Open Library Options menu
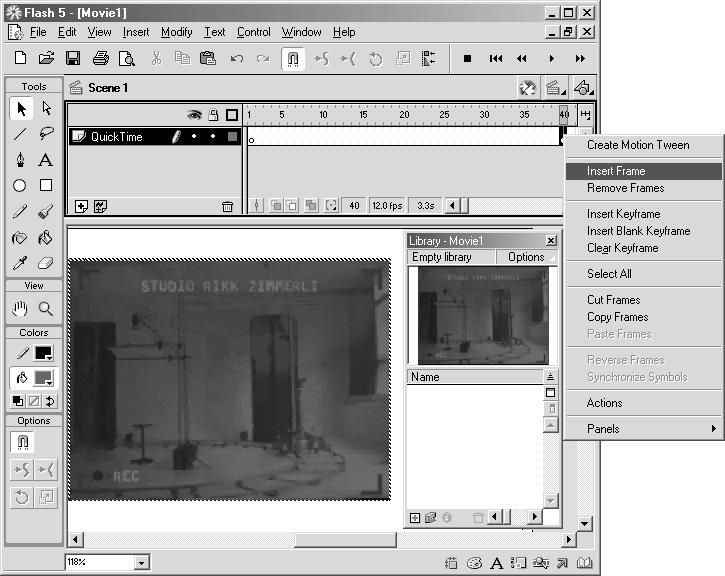The height and width of the screenshot is (576, 725). pos(526,257)
